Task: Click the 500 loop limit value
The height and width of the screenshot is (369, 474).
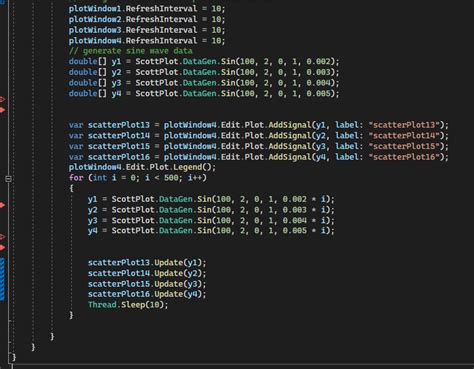Action: point(171,178)
